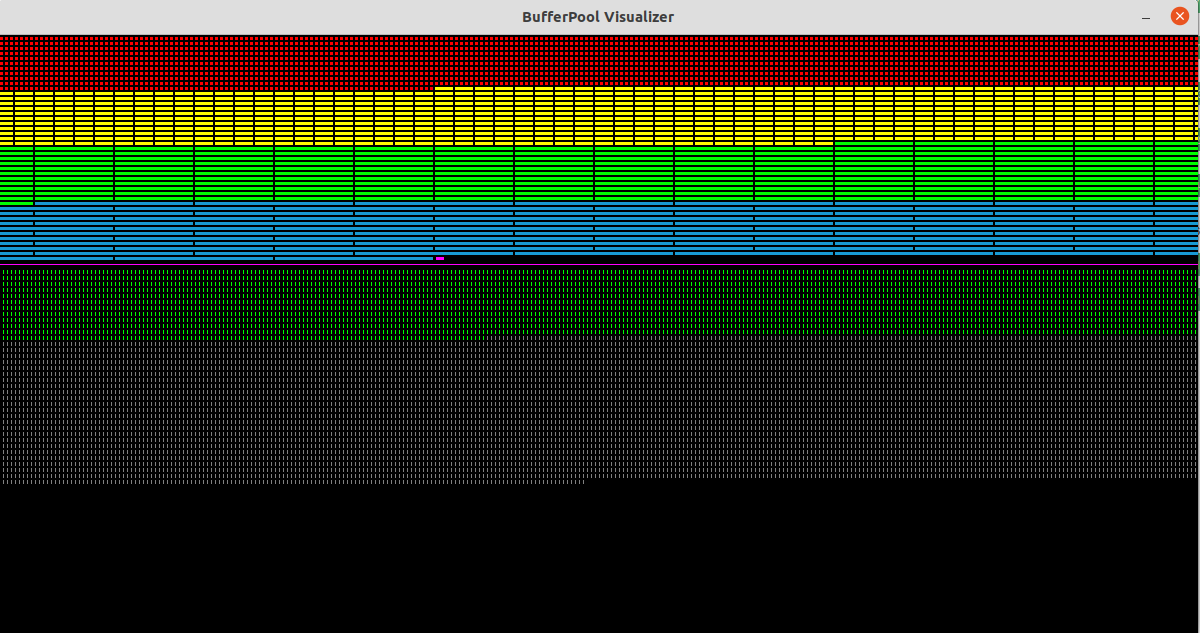1200x633 pixels.
Task: Click short bright green segment below green band
Action: (x=17, y=203)
